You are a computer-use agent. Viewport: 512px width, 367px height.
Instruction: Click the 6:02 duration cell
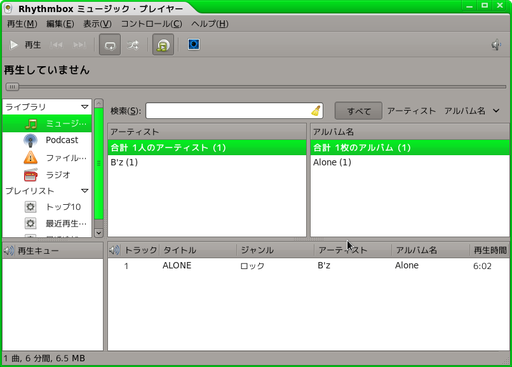tap(482, 266)
